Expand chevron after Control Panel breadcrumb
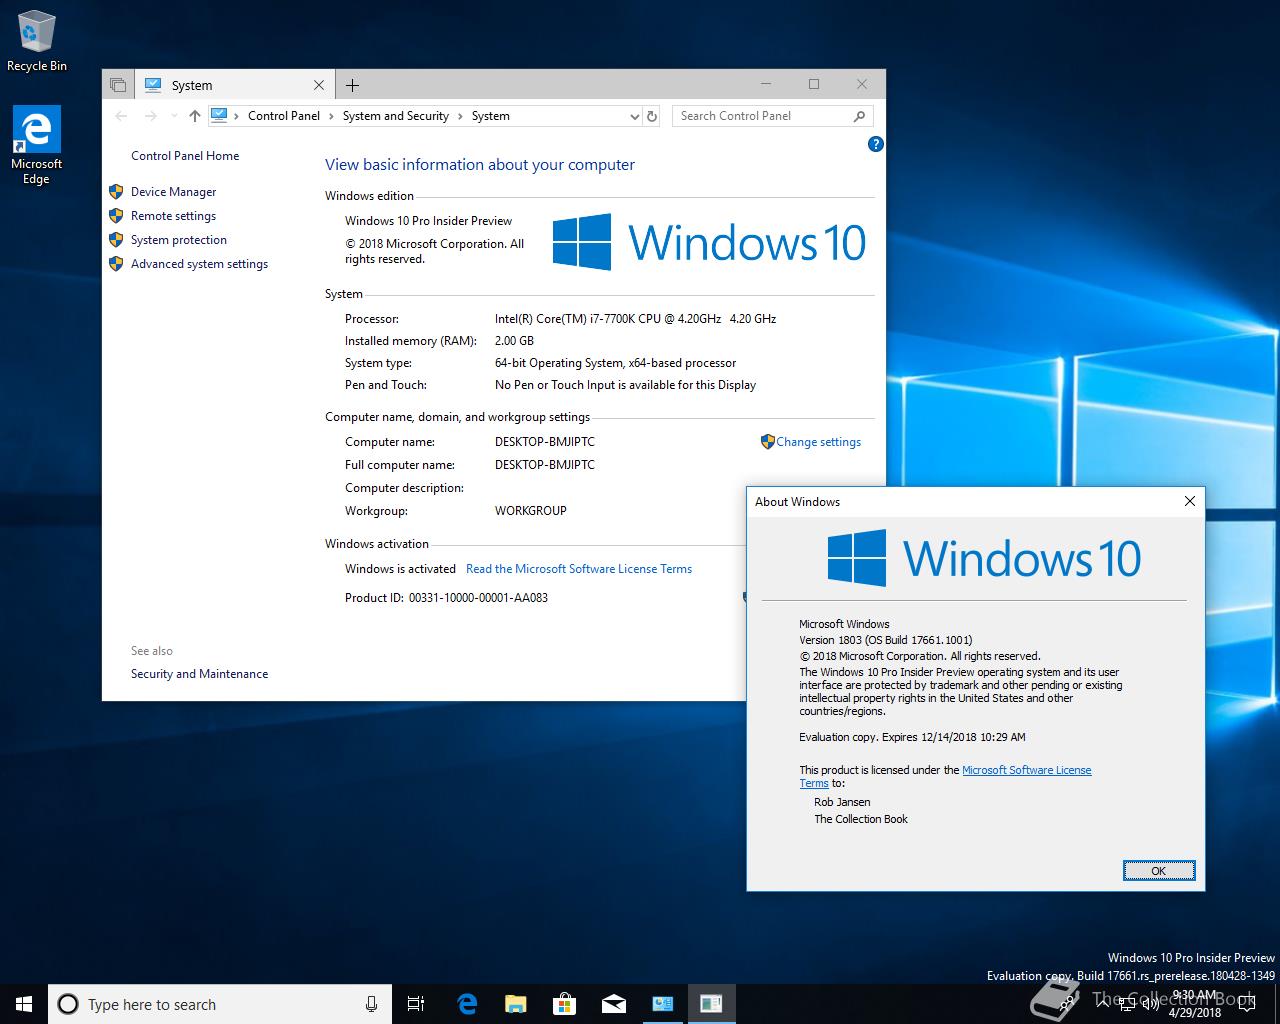This screenshot has height=1024, width=1280. tap(331, 116)
